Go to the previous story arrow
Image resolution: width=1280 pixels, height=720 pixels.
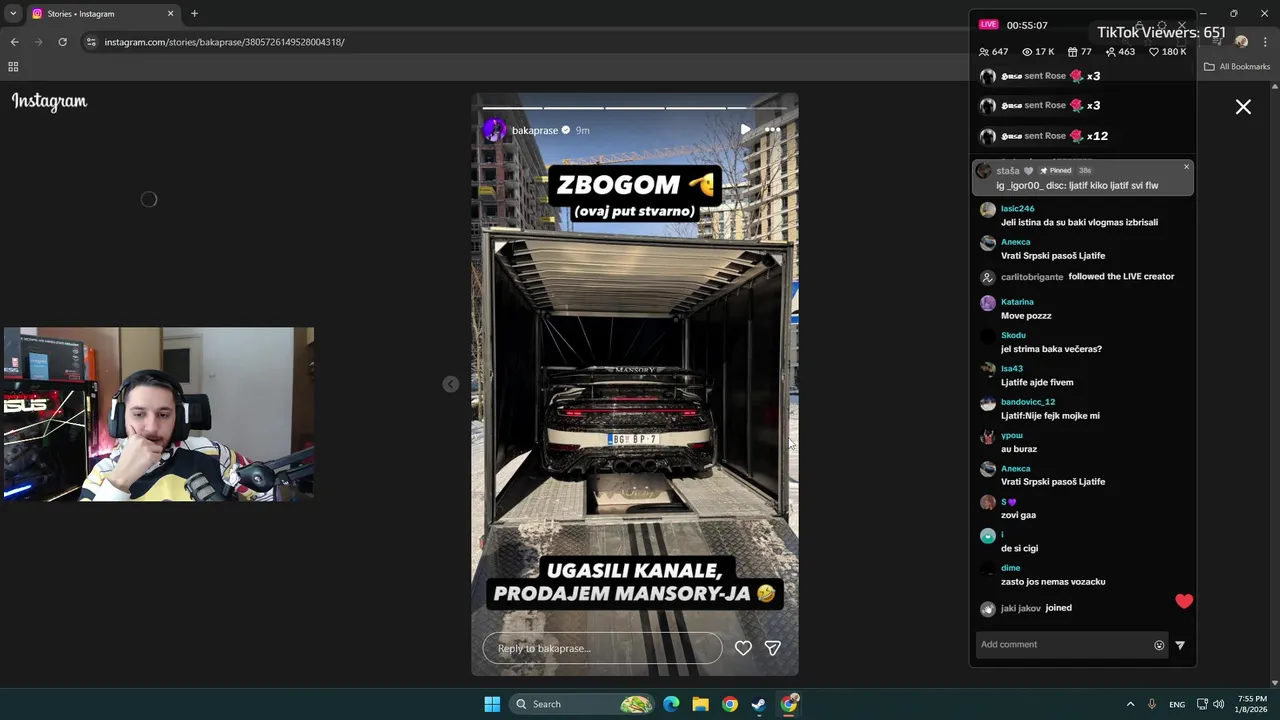coord(451,384)
